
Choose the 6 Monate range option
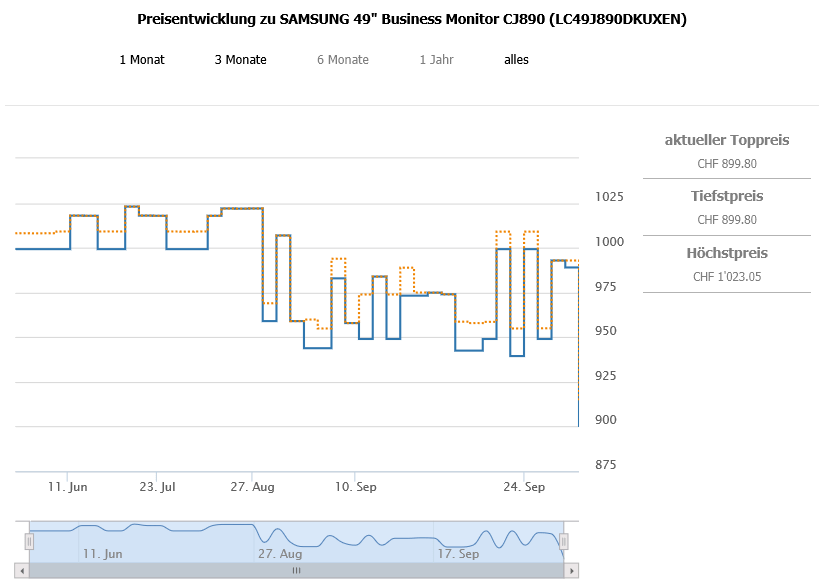(342, 60)
